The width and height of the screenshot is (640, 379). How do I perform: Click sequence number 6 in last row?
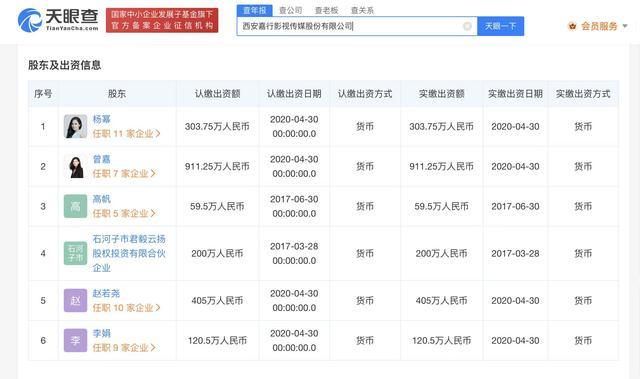[43, 341]
